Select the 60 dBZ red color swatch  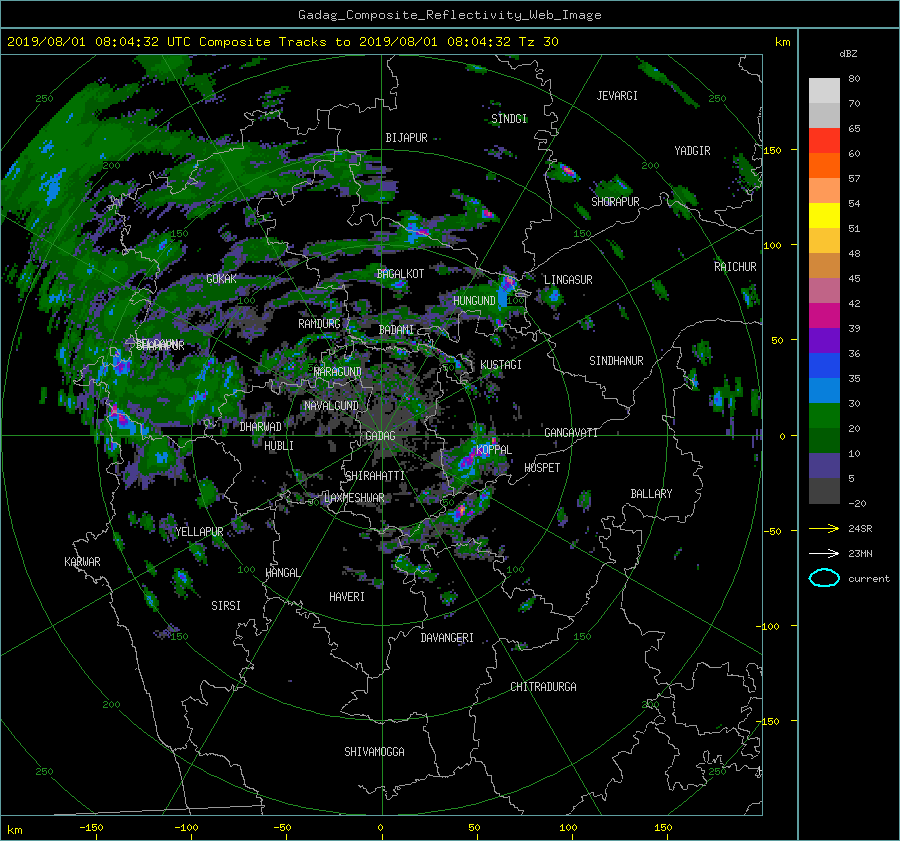coord(824,140)
